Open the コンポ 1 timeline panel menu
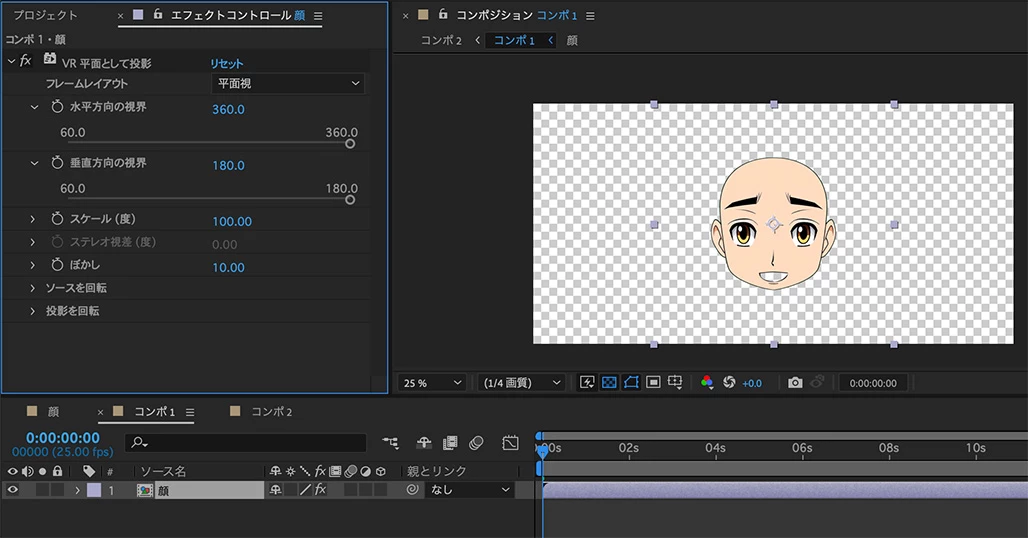 190,412
